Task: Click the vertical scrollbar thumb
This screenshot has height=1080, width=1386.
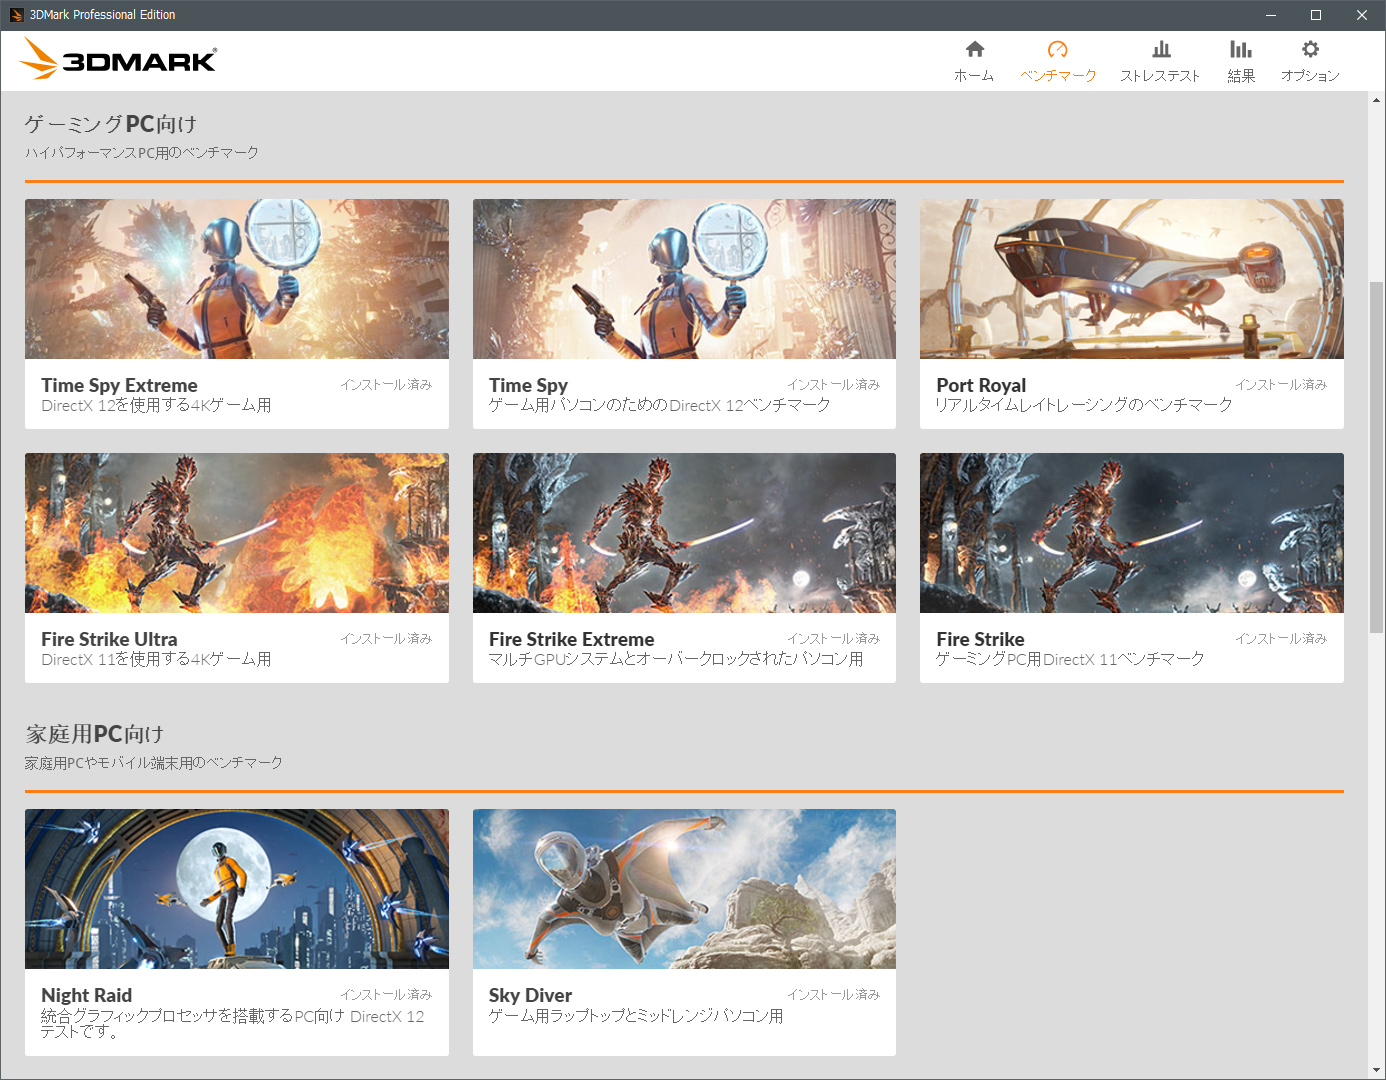Action: pyautogui.click(x=1376, y=457)
